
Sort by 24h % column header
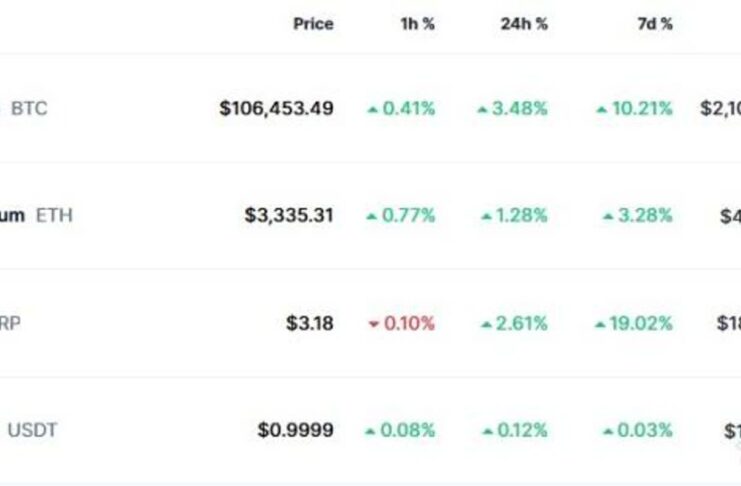pos(524,24)
